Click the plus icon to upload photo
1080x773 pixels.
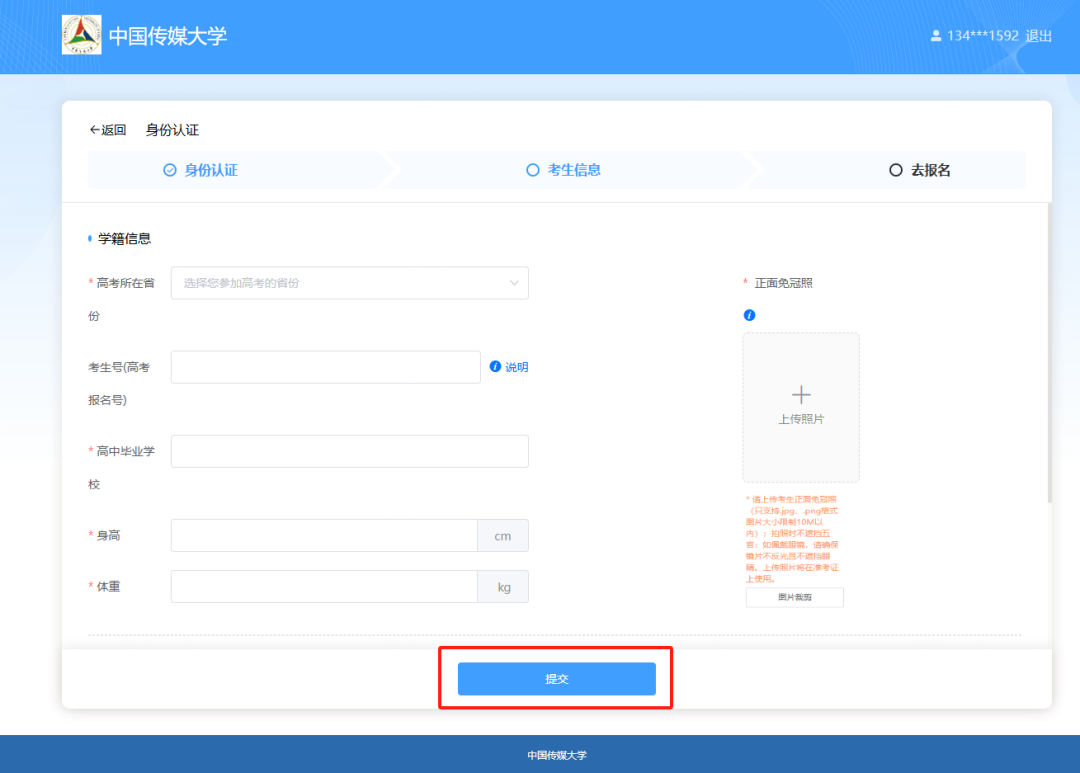pos(801,394)
